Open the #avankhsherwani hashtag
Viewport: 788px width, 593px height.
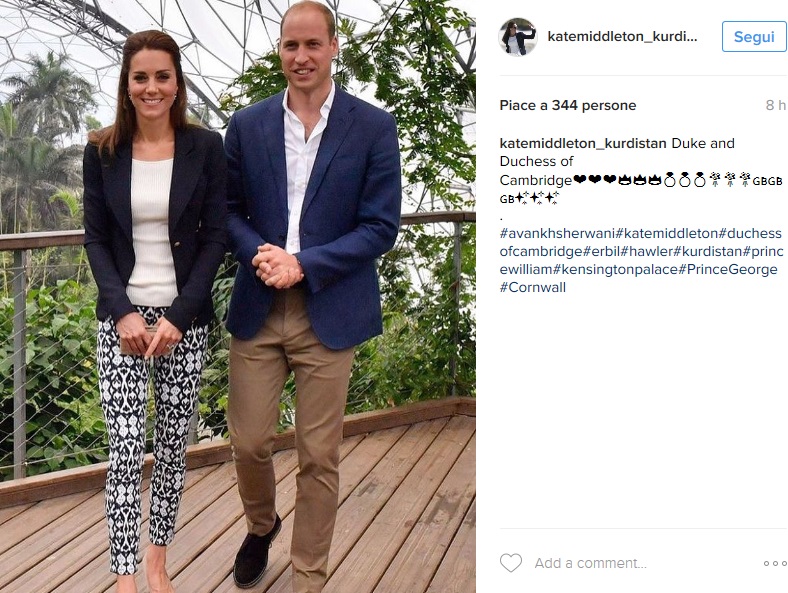point(557,233)
